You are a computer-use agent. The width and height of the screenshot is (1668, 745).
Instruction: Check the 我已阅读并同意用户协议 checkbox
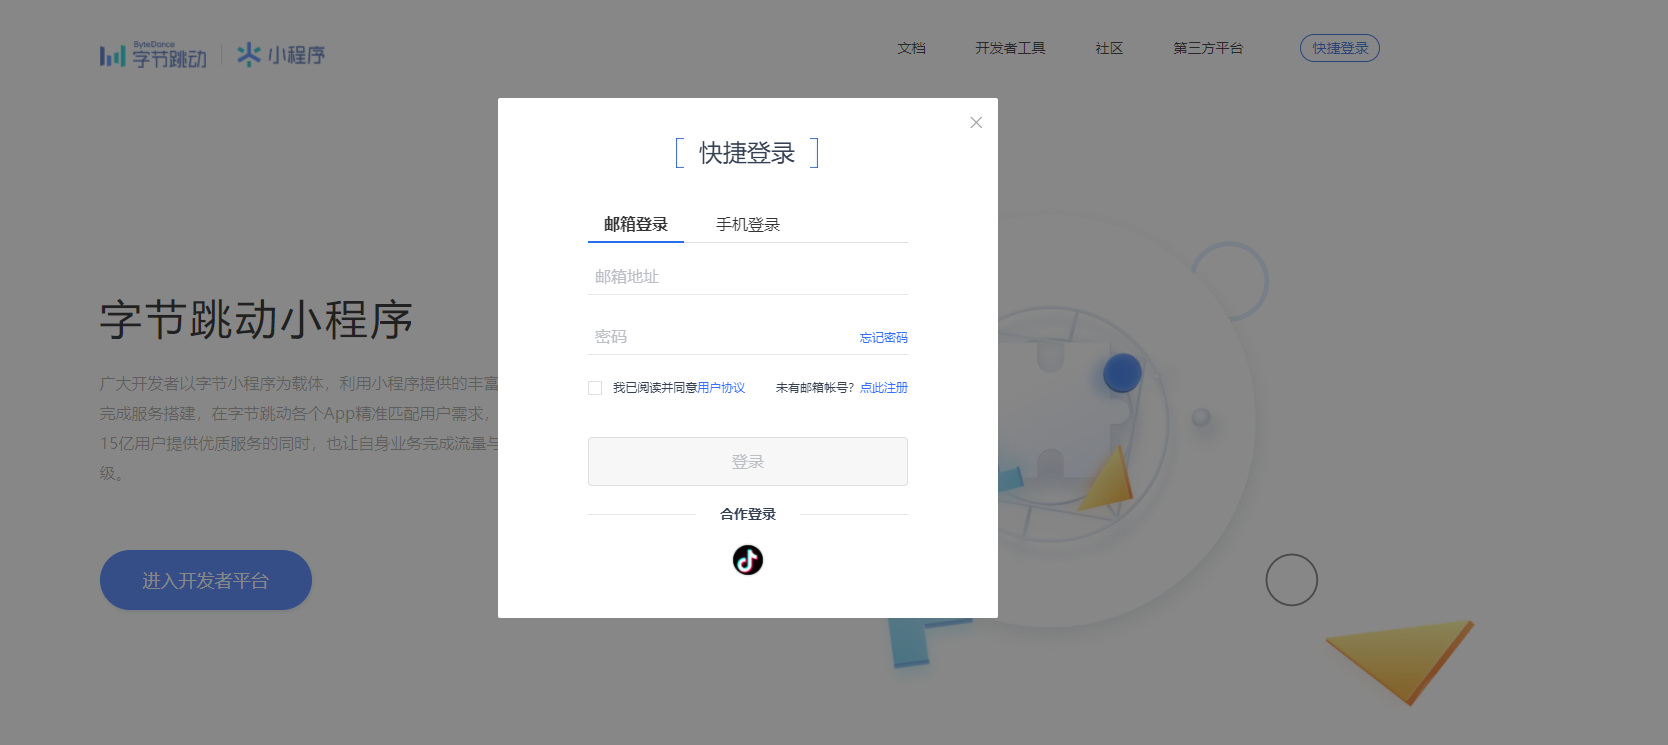coord(595,388)
